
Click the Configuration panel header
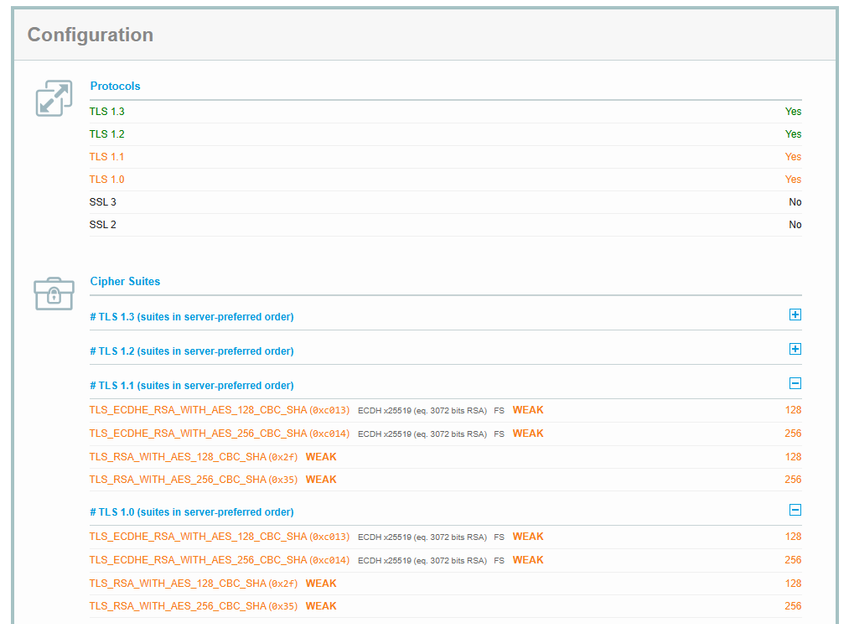tap(424, 35)
